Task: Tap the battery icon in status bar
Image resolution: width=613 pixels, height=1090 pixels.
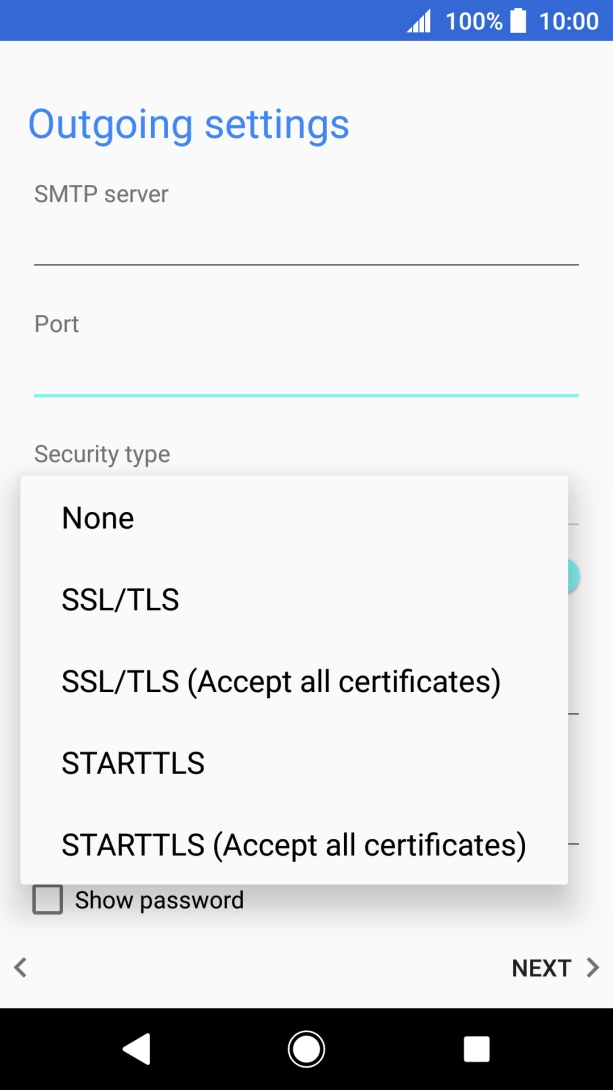Action: pyautogui.click(x=518, y=20)
